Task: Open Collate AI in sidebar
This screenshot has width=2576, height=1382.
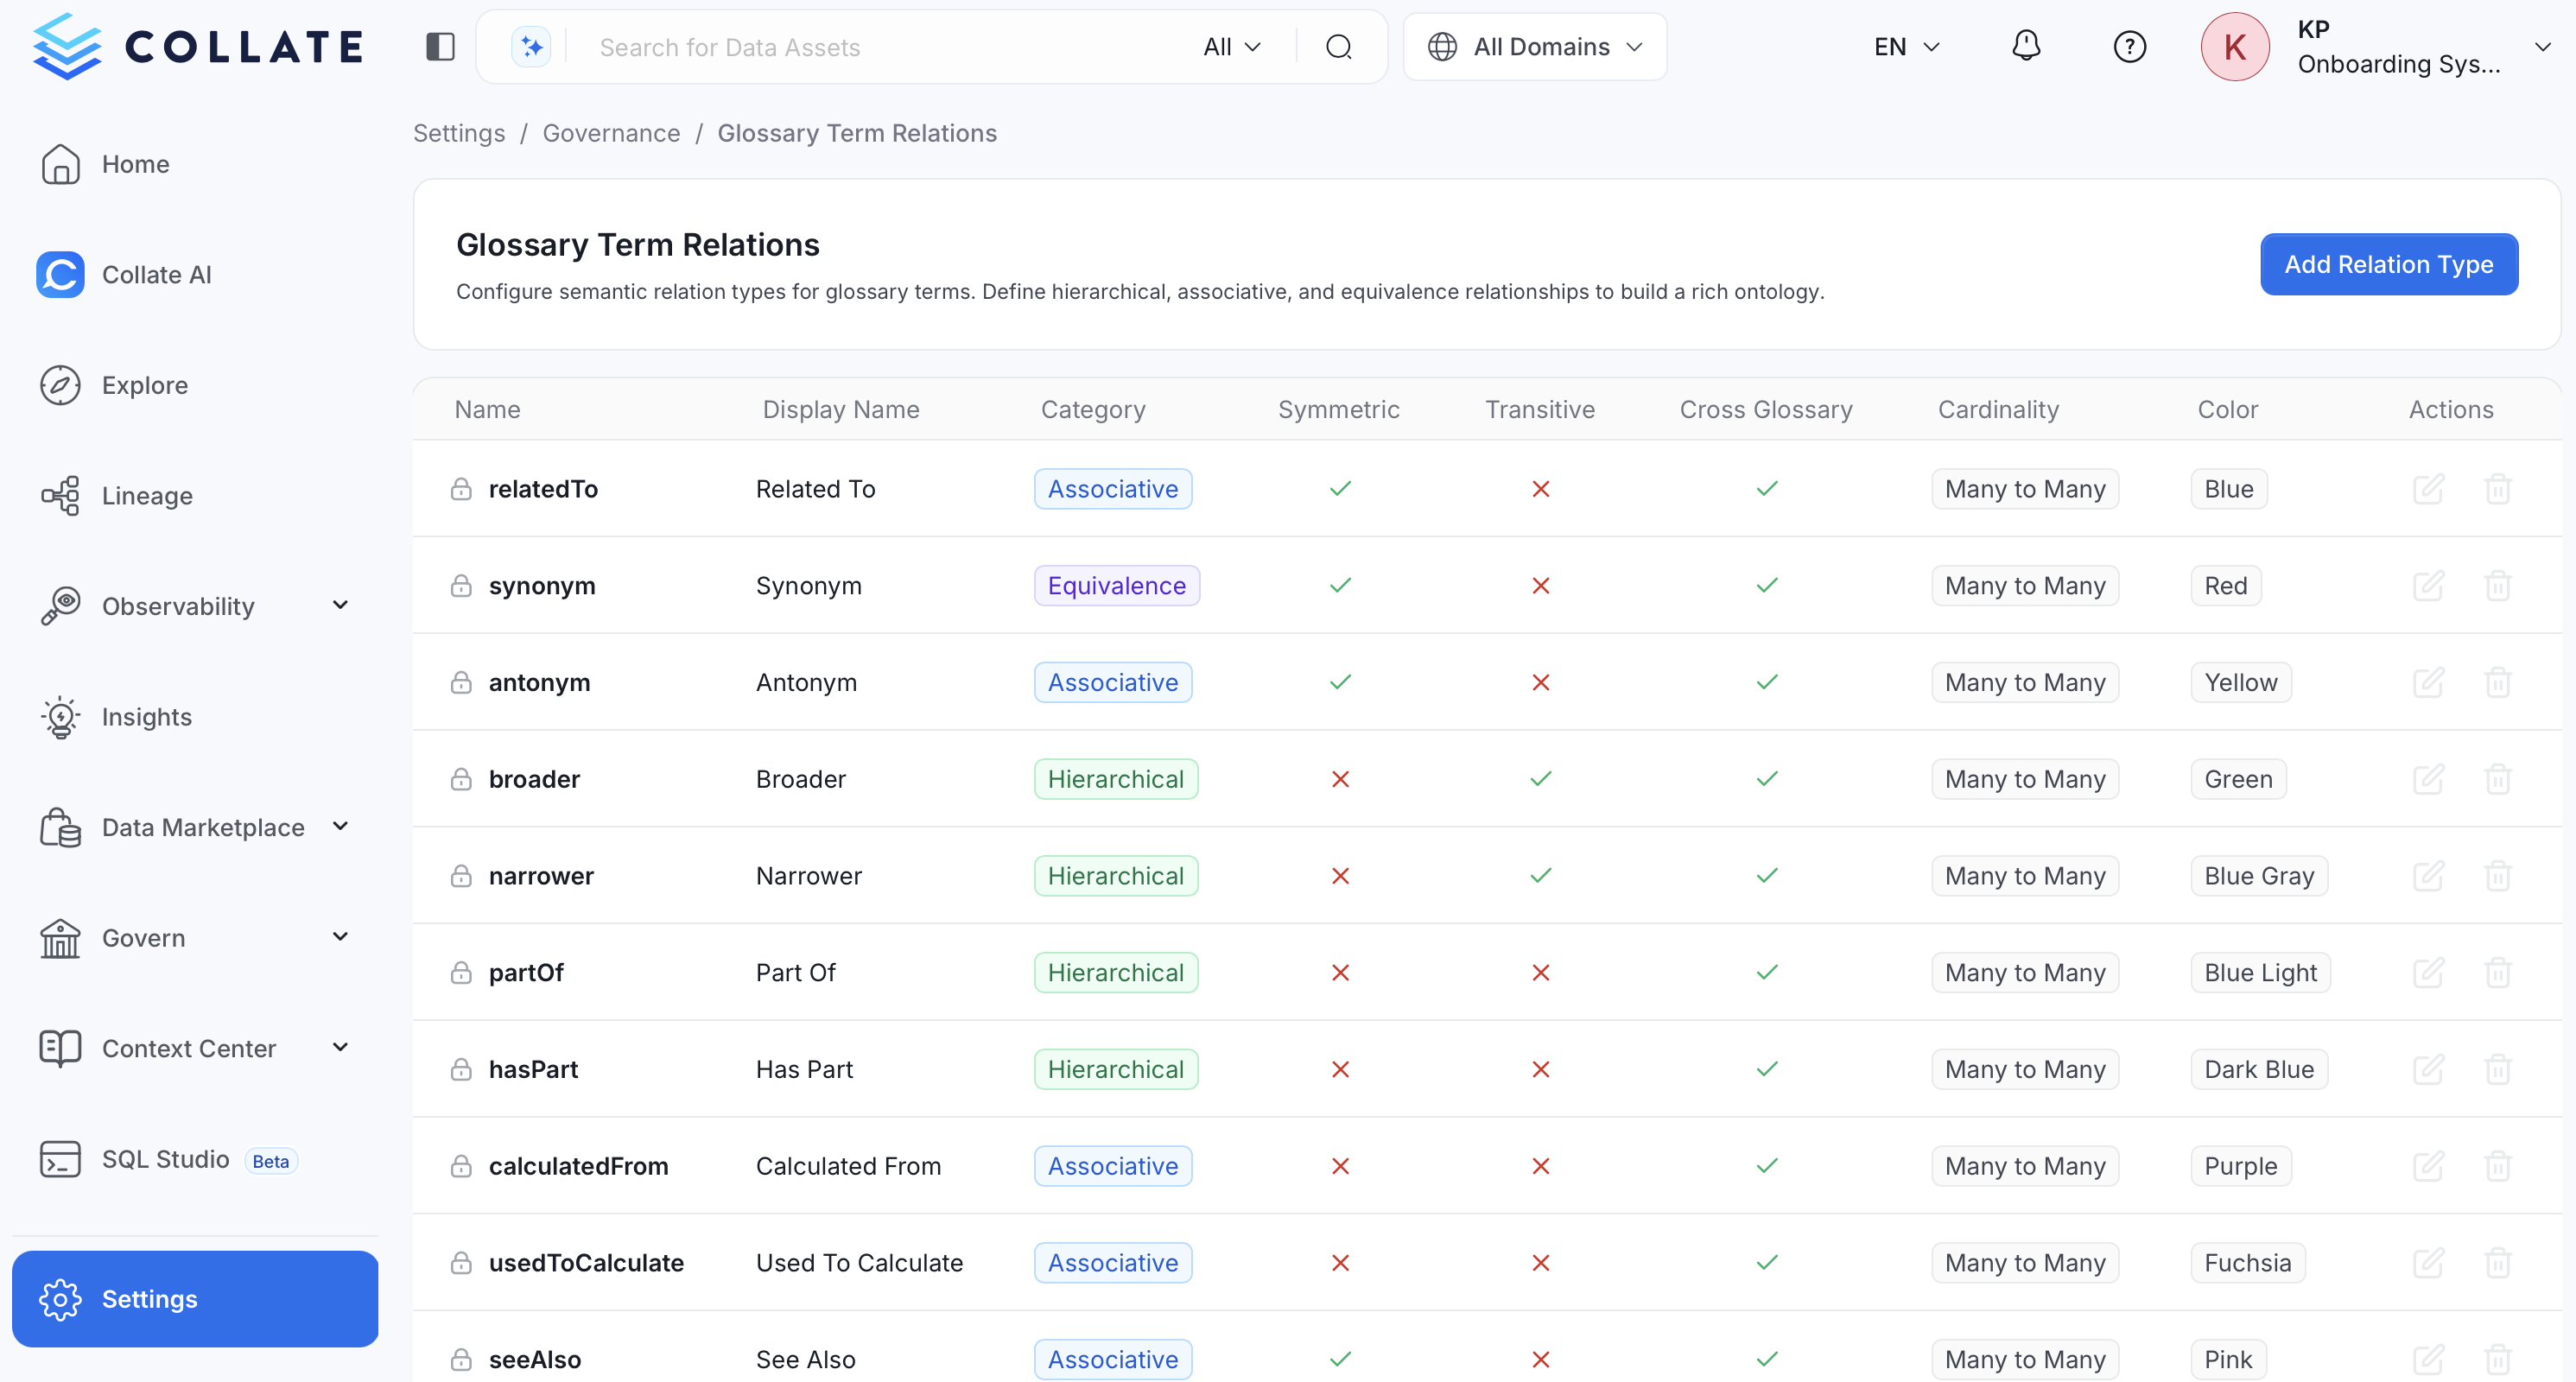Action: (195, 275)
